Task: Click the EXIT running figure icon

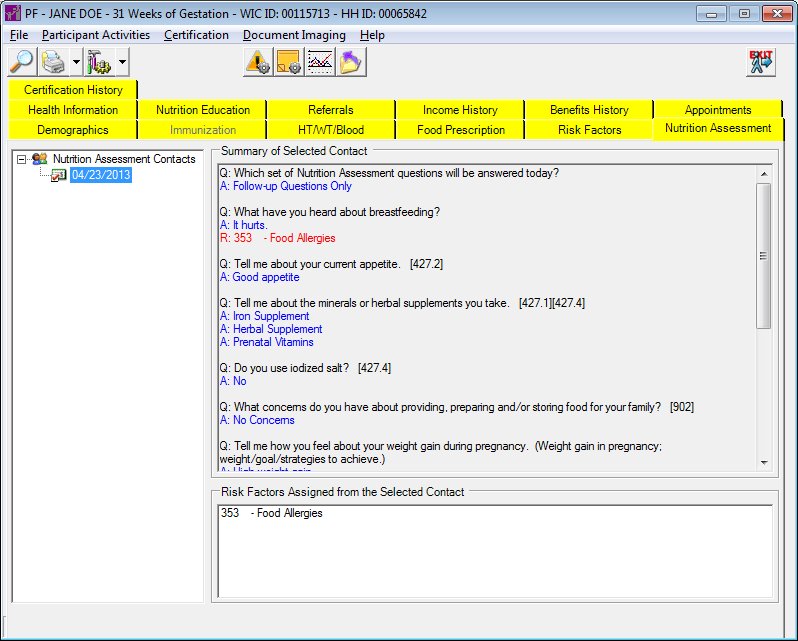Action: click(x=761, y=62)
